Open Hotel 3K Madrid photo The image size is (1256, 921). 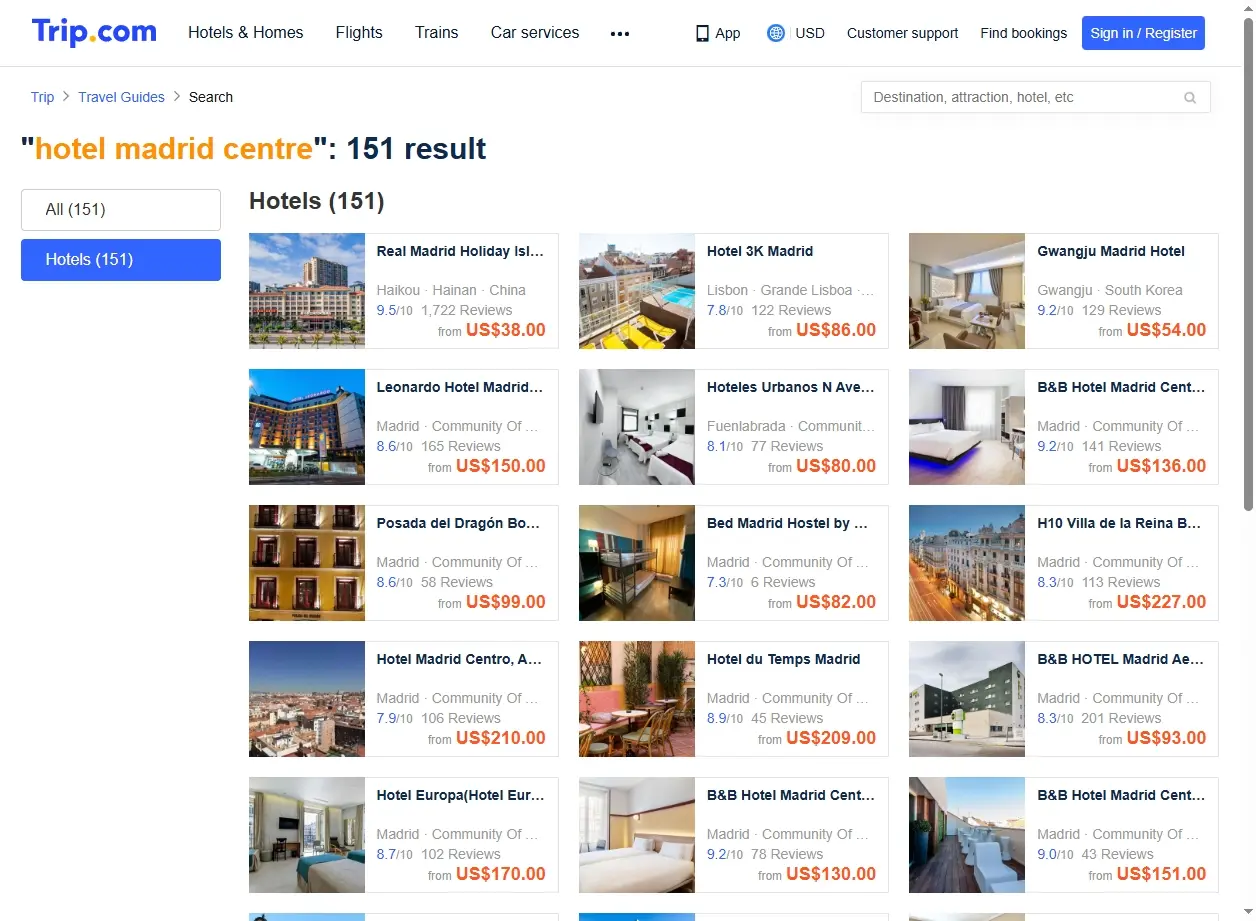coord(637,291)
